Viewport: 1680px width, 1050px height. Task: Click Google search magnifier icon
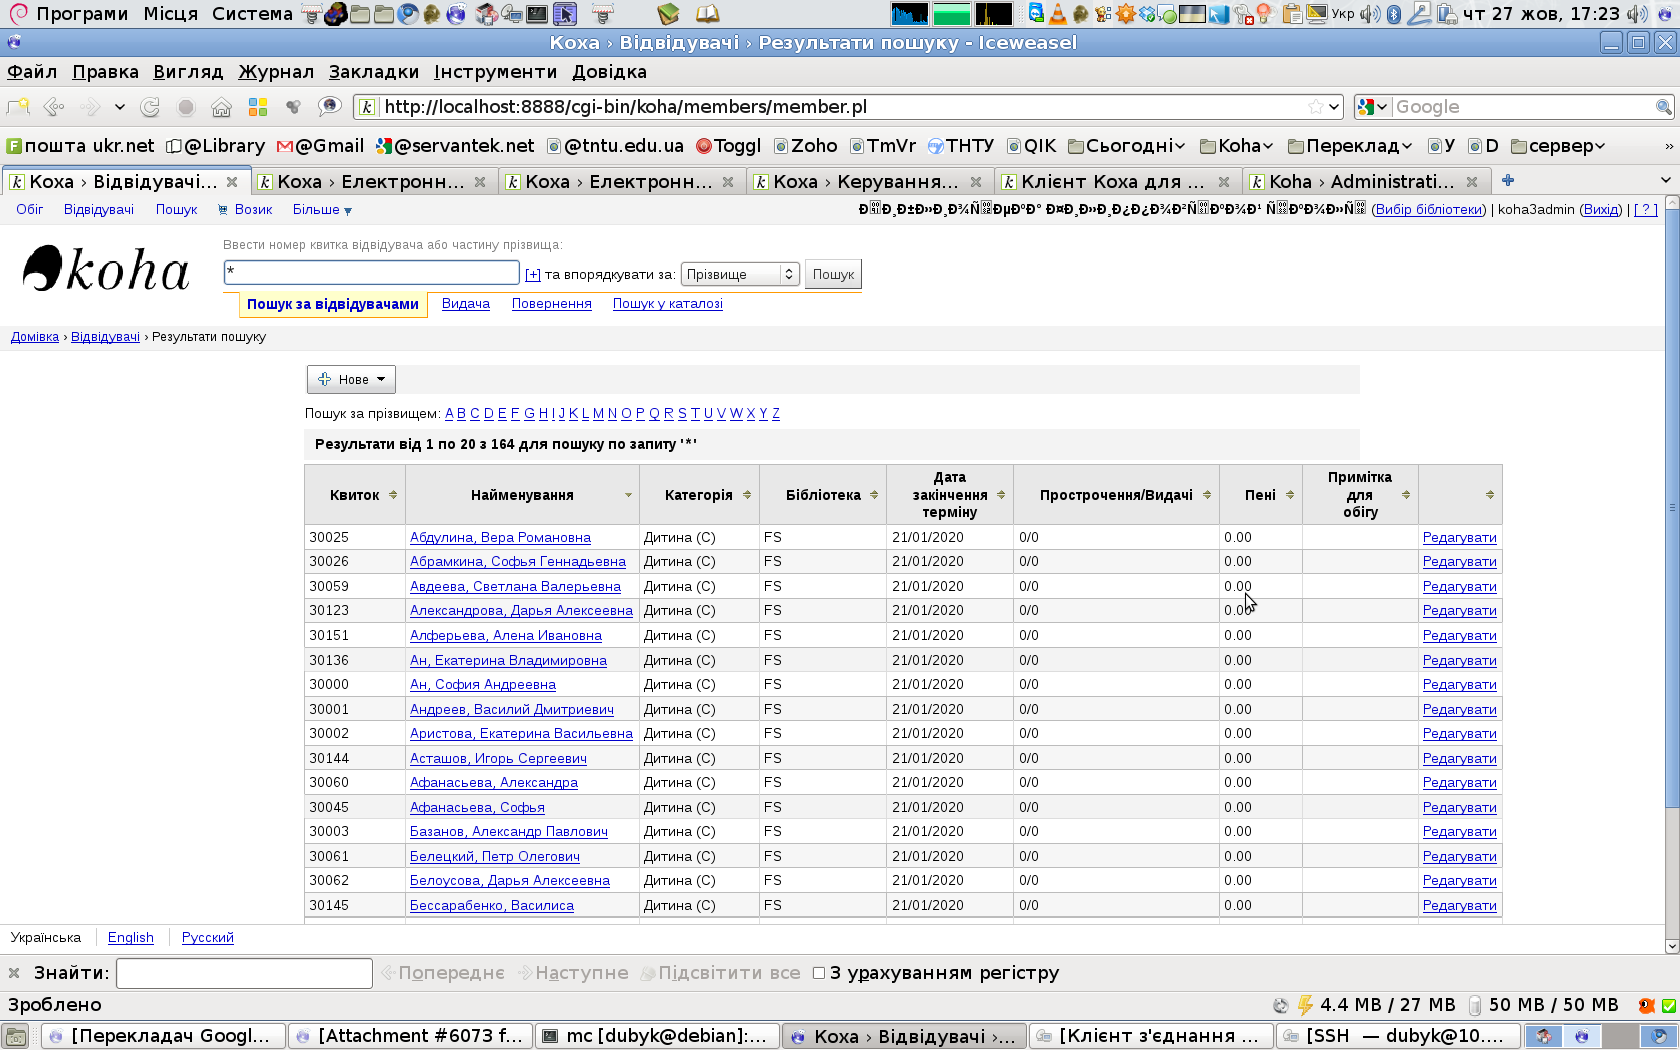[1663, 107]
